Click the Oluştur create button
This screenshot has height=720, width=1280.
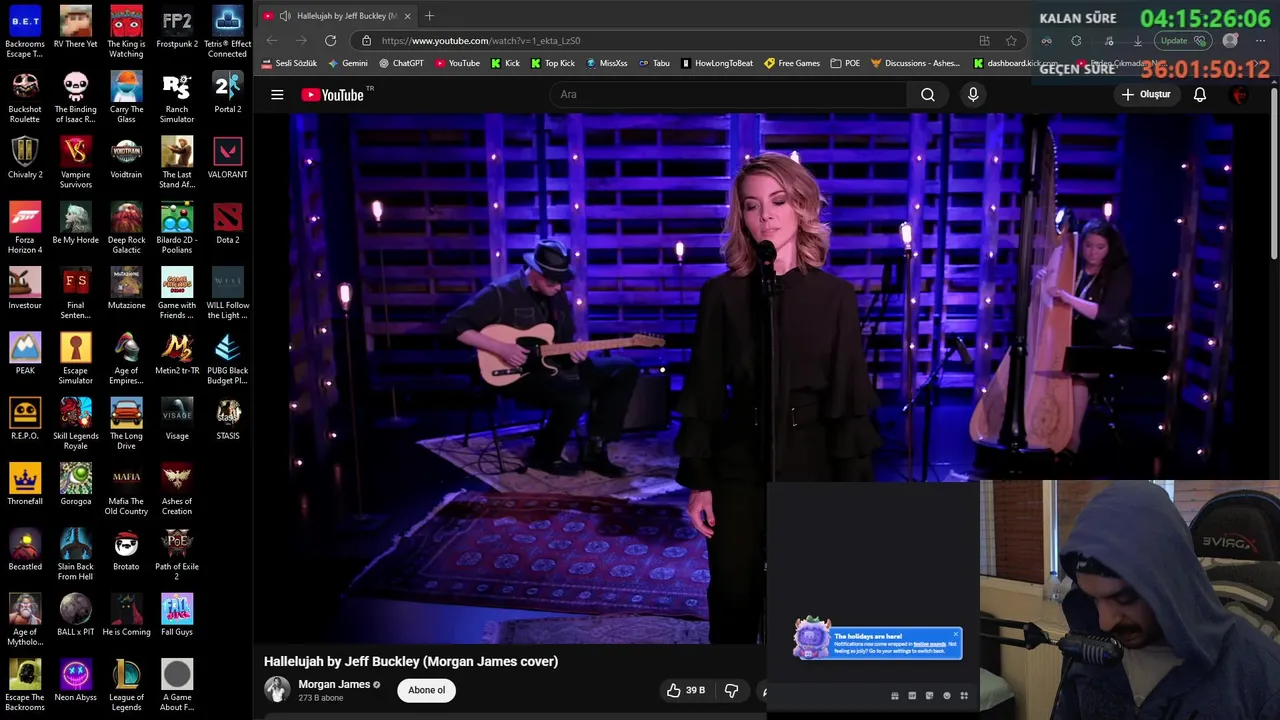(x=1146, y=95)
